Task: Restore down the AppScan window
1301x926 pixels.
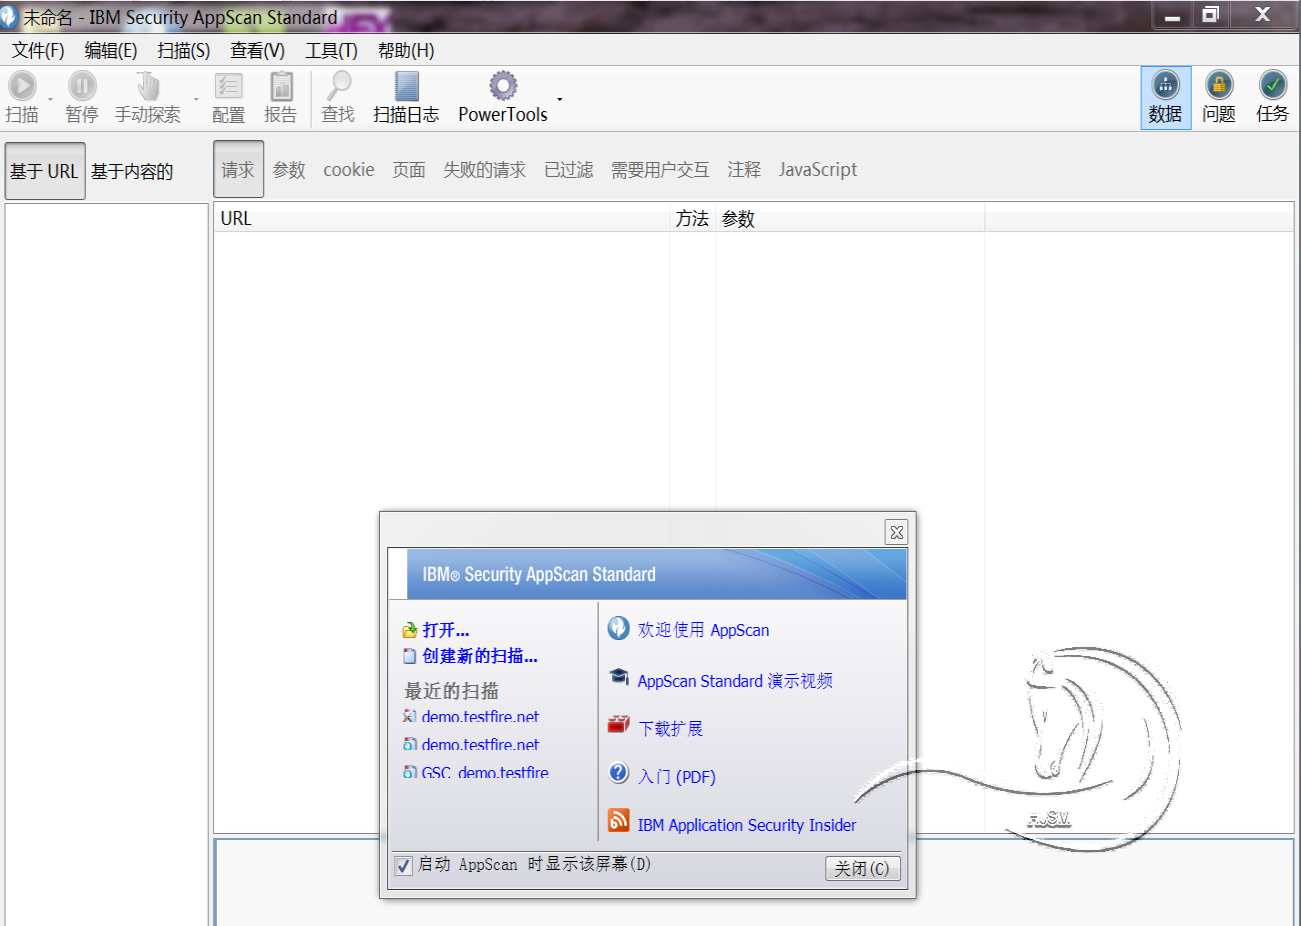Action: 1211,14
